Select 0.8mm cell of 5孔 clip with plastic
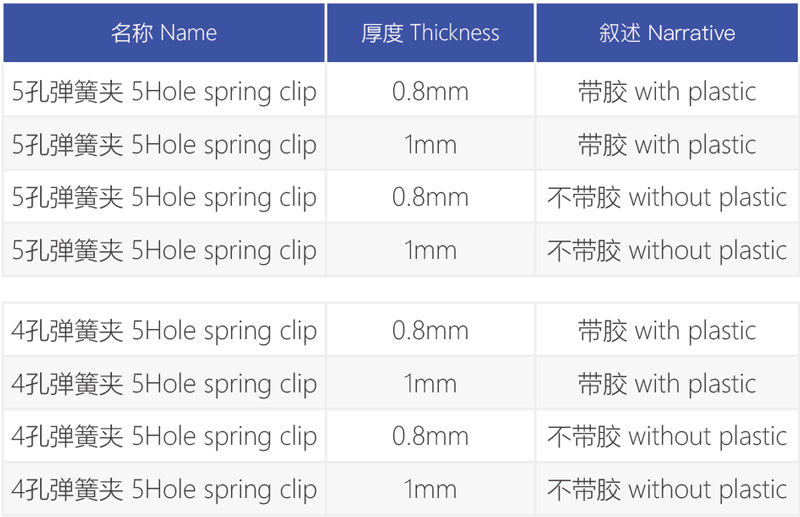The image size is (800, 517). (x=430, y=91)
